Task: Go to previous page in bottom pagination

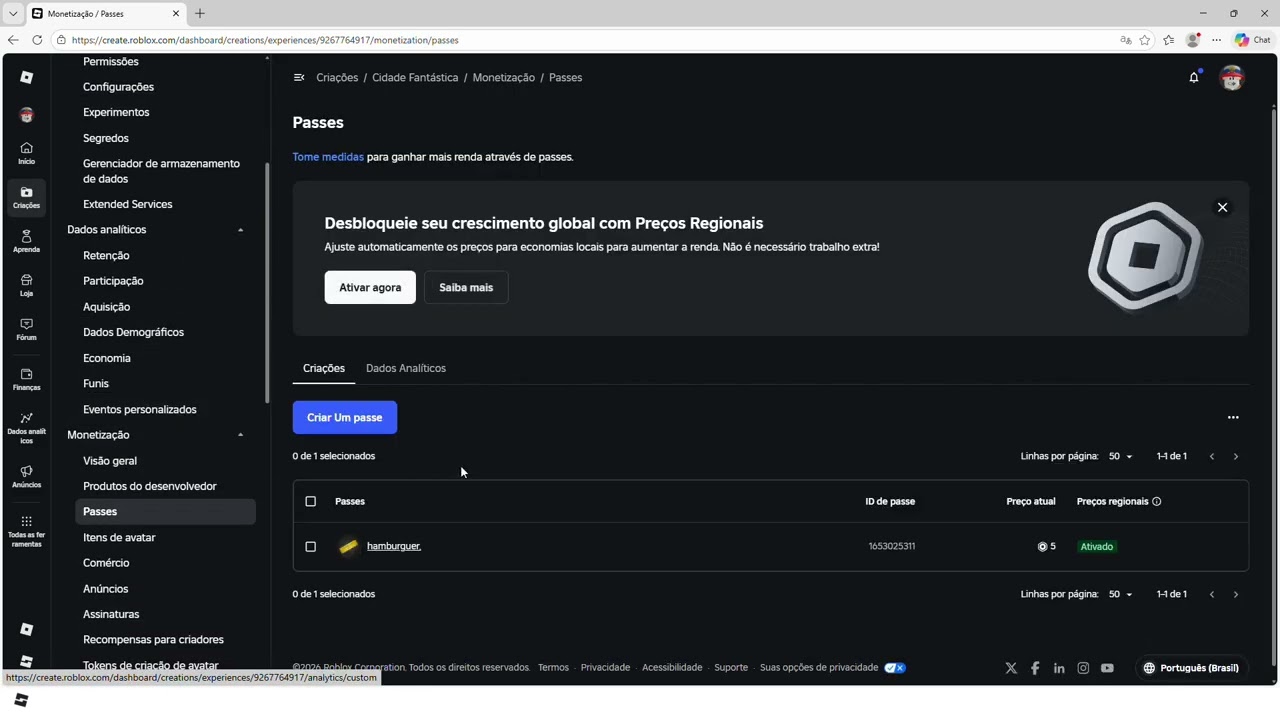Action: 1212,594
